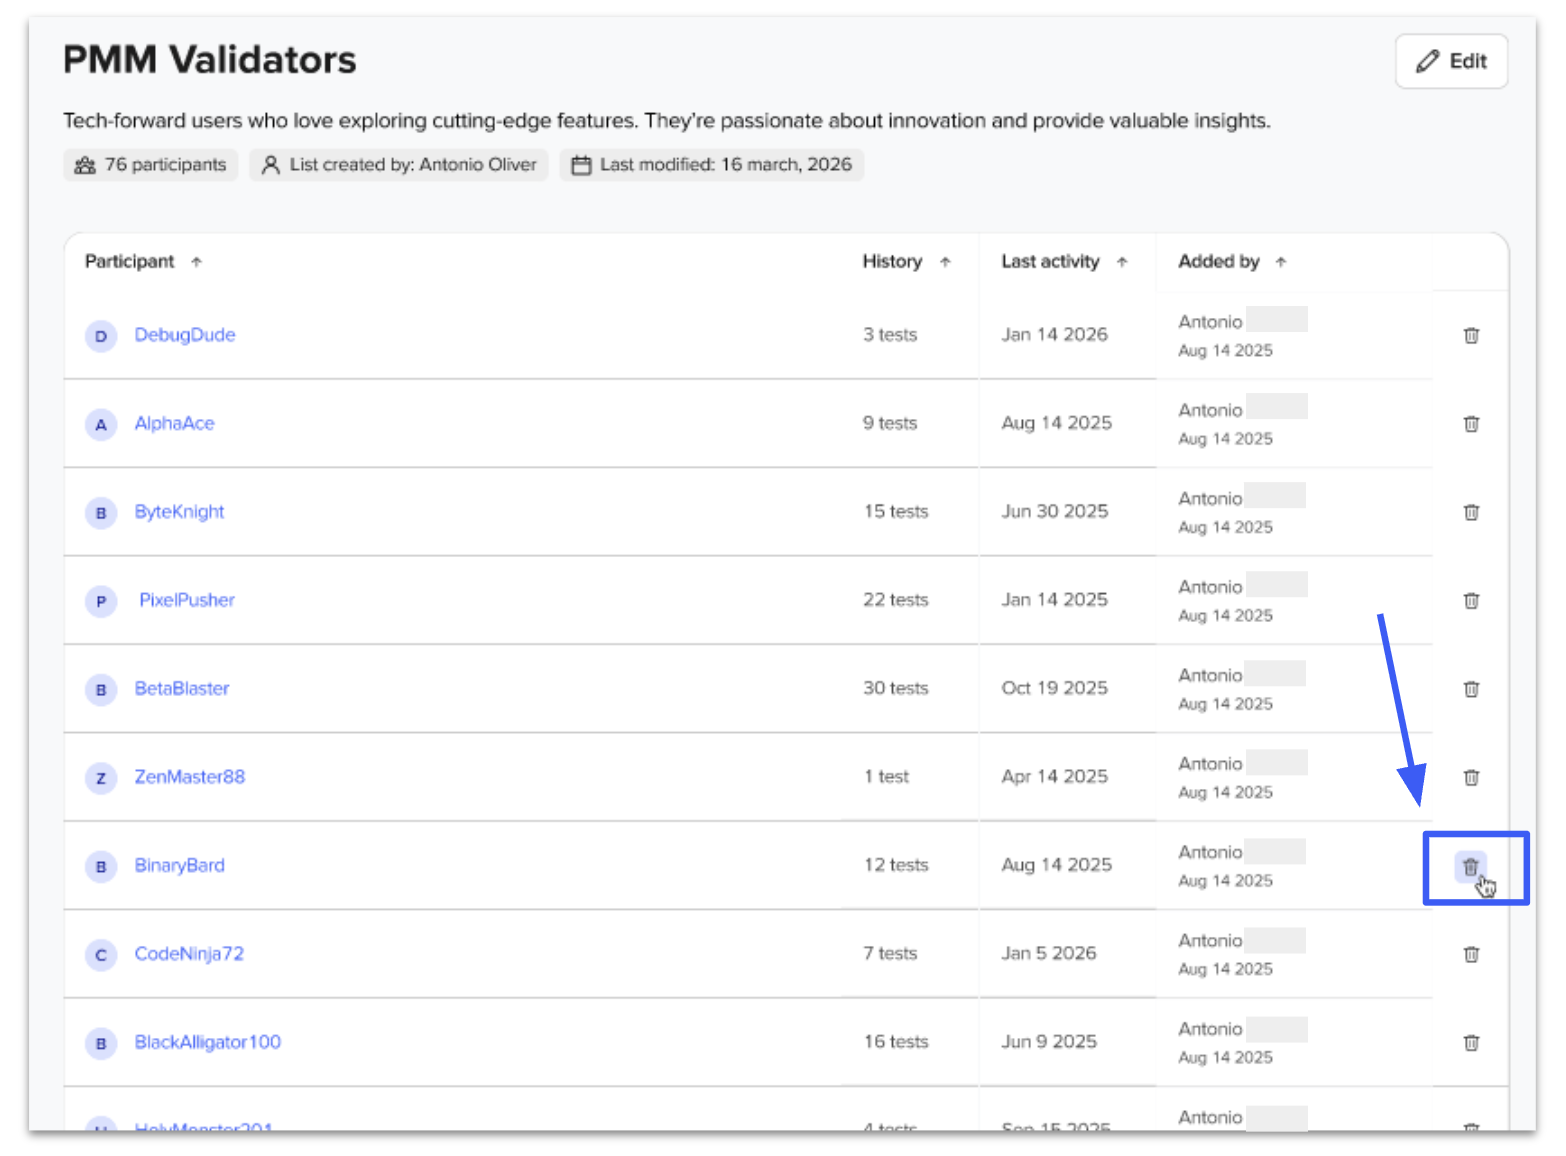Open DebugDude participant profile
1566x1156 pixels.
pos(185,335)
